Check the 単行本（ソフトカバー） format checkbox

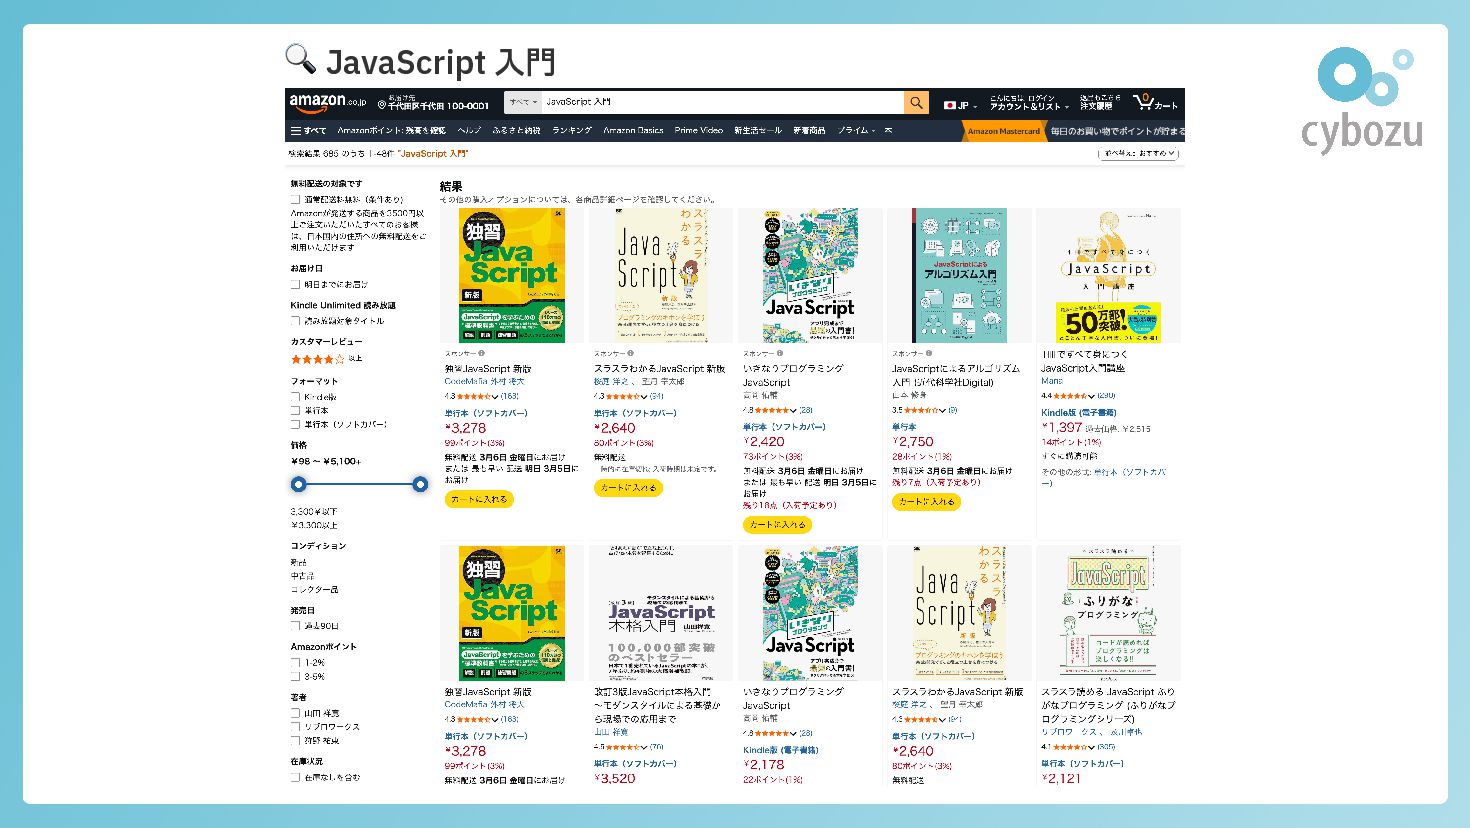295,425
